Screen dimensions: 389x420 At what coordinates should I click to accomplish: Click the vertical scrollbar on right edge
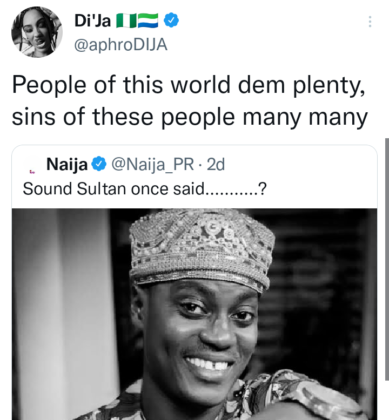(x=387, y=259)
